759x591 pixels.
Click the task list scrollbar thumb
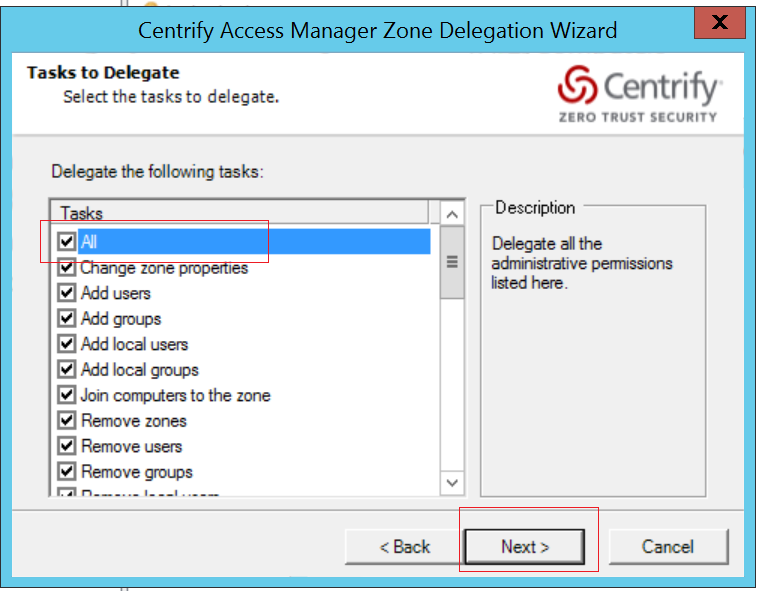[x=452, y=262]
